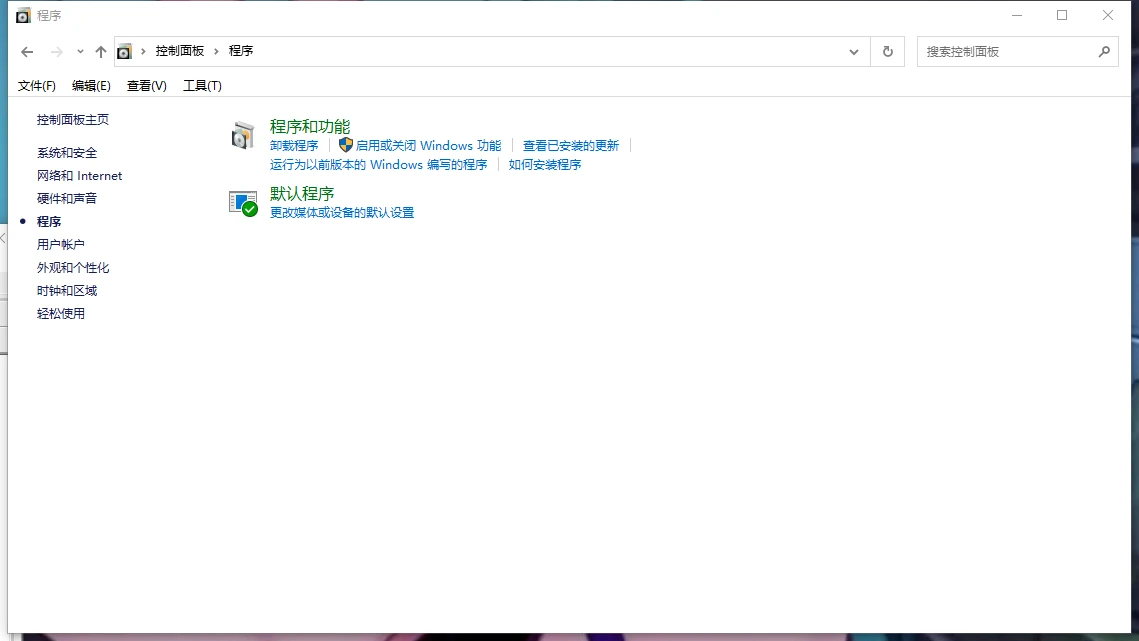The width and height of the screenshot is (1139, 641).
Task: Open the 文件(F) menu
Action: click(36, 86)
